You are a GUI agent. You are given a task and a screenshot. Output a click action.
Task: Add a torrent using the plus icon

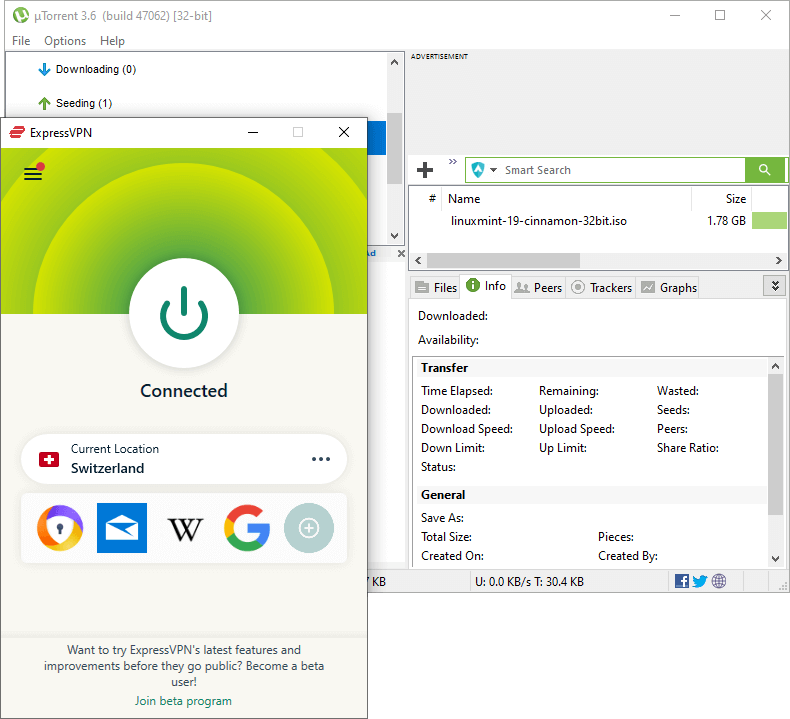(x=425, y=170)
